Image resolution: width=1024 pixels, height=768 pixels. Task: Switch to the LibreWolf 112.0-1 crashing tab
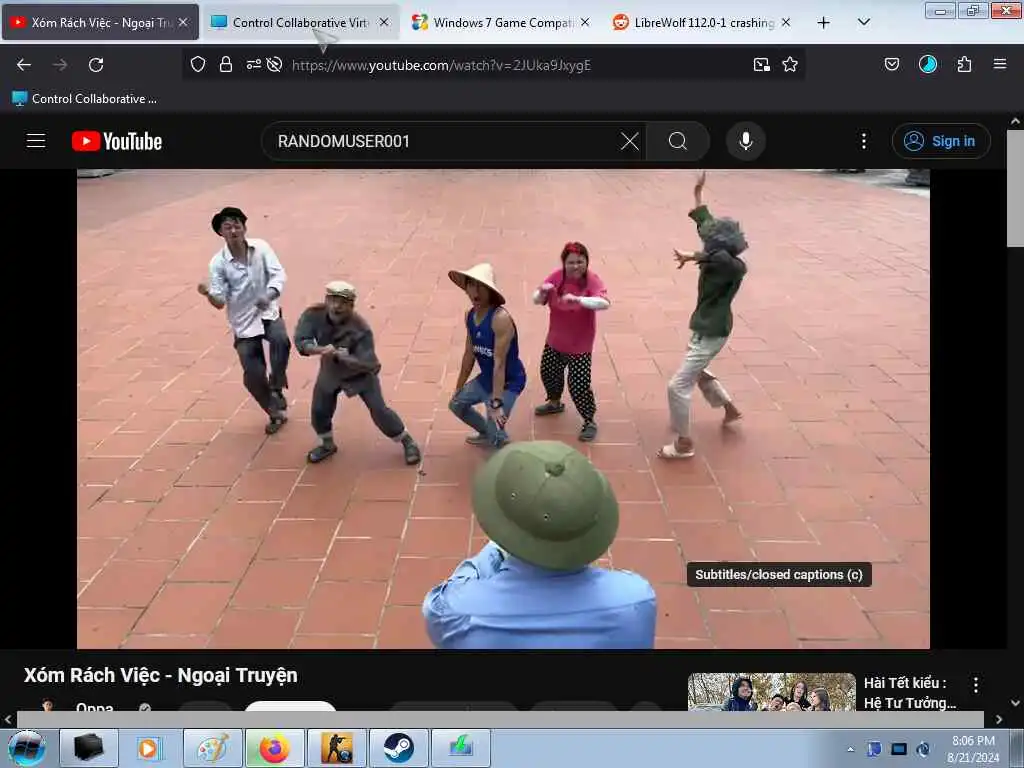703,22
